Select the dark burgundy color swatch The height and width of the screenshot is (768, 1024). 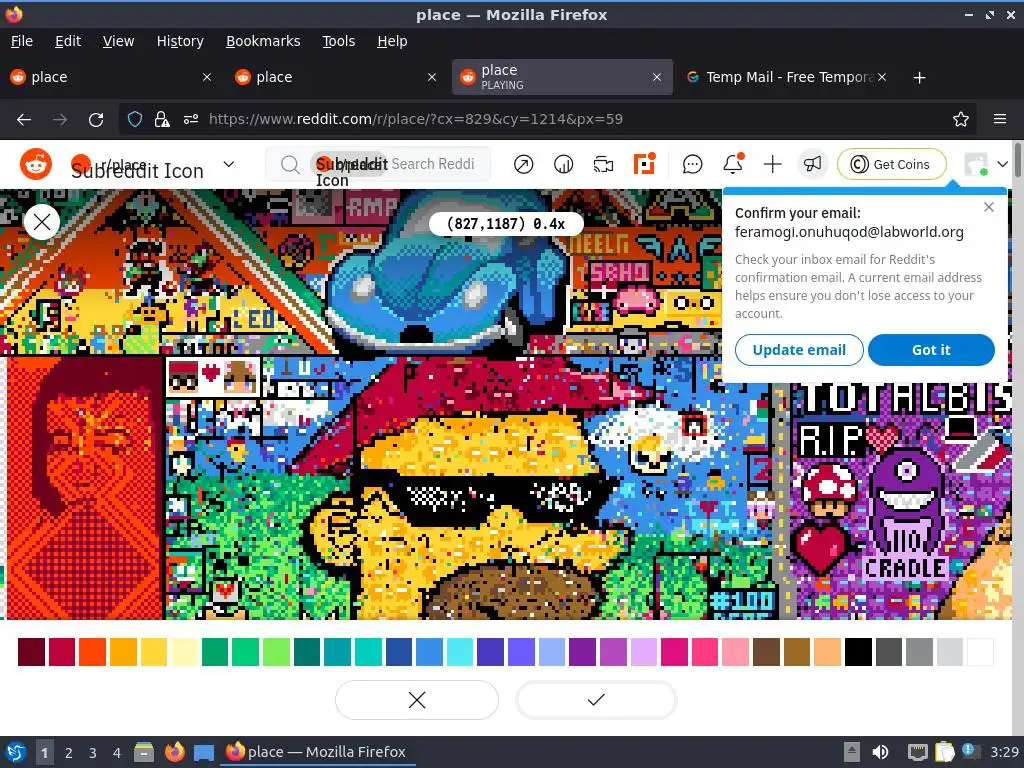(x=31, y=652)
